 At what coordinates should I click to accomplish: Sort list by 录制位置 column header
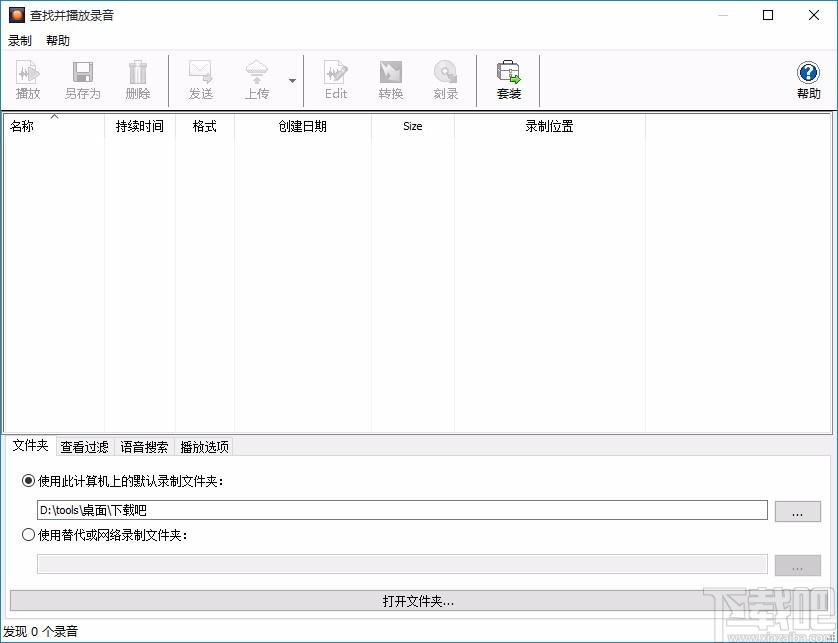550,126
